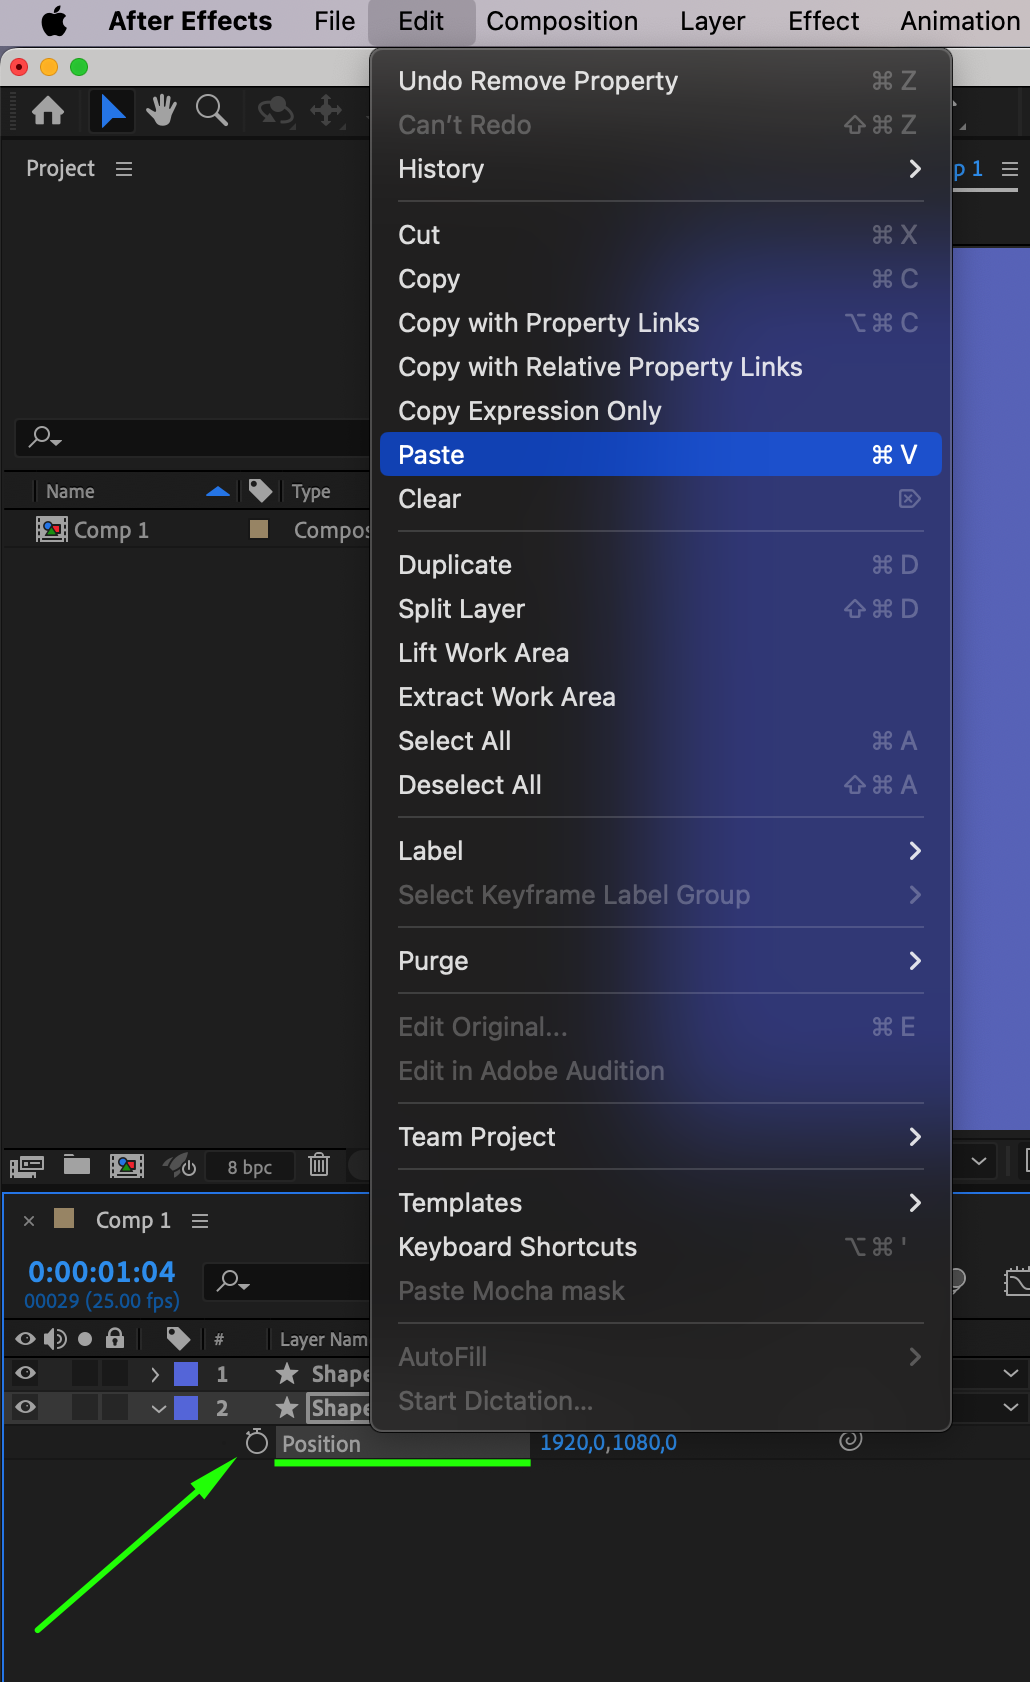Collapse Shape Layer 2 properties
The height and width of the screenshot is (1682, 1030).
158,1408
